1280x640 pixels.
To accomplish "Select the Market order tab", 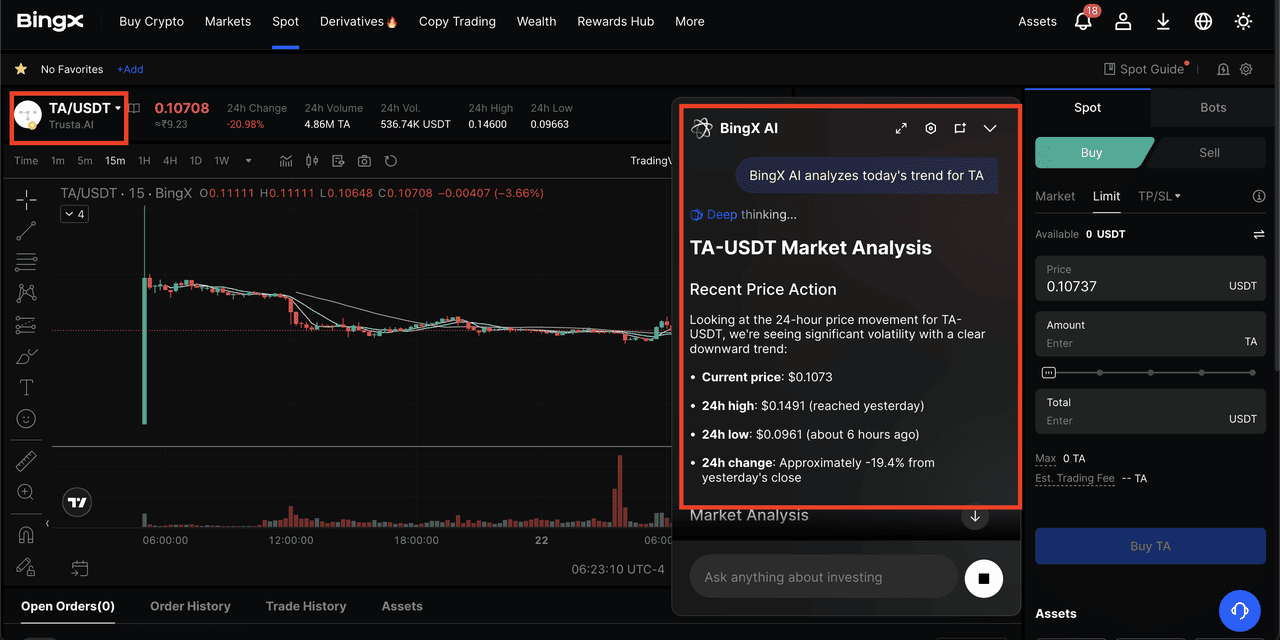I will click(1055, 196).
